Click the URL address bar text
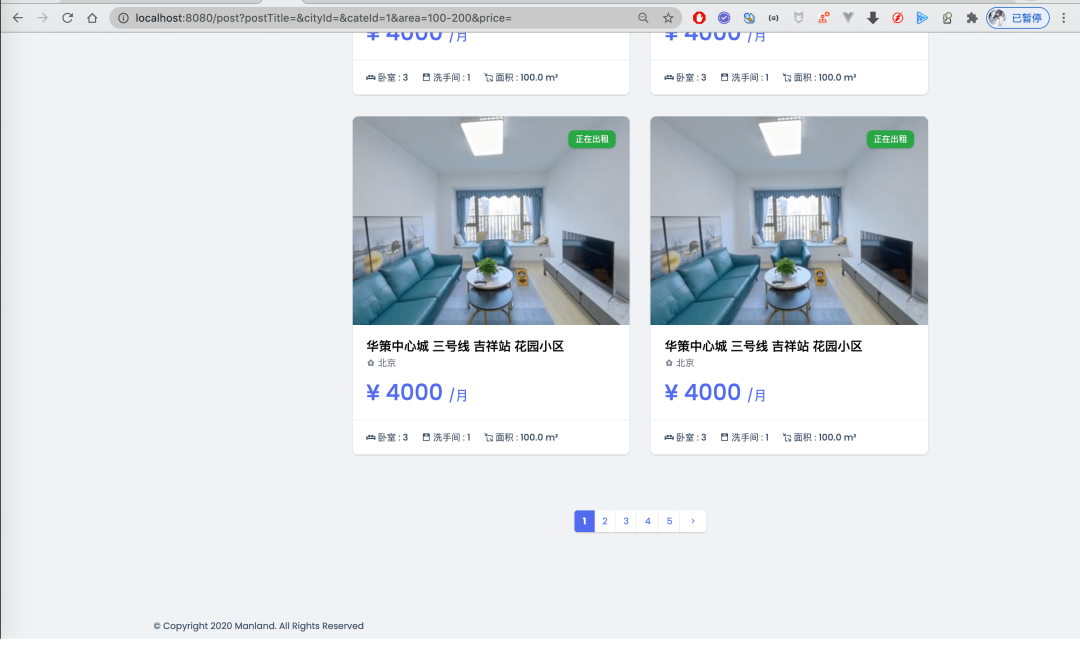 point(323,18)
